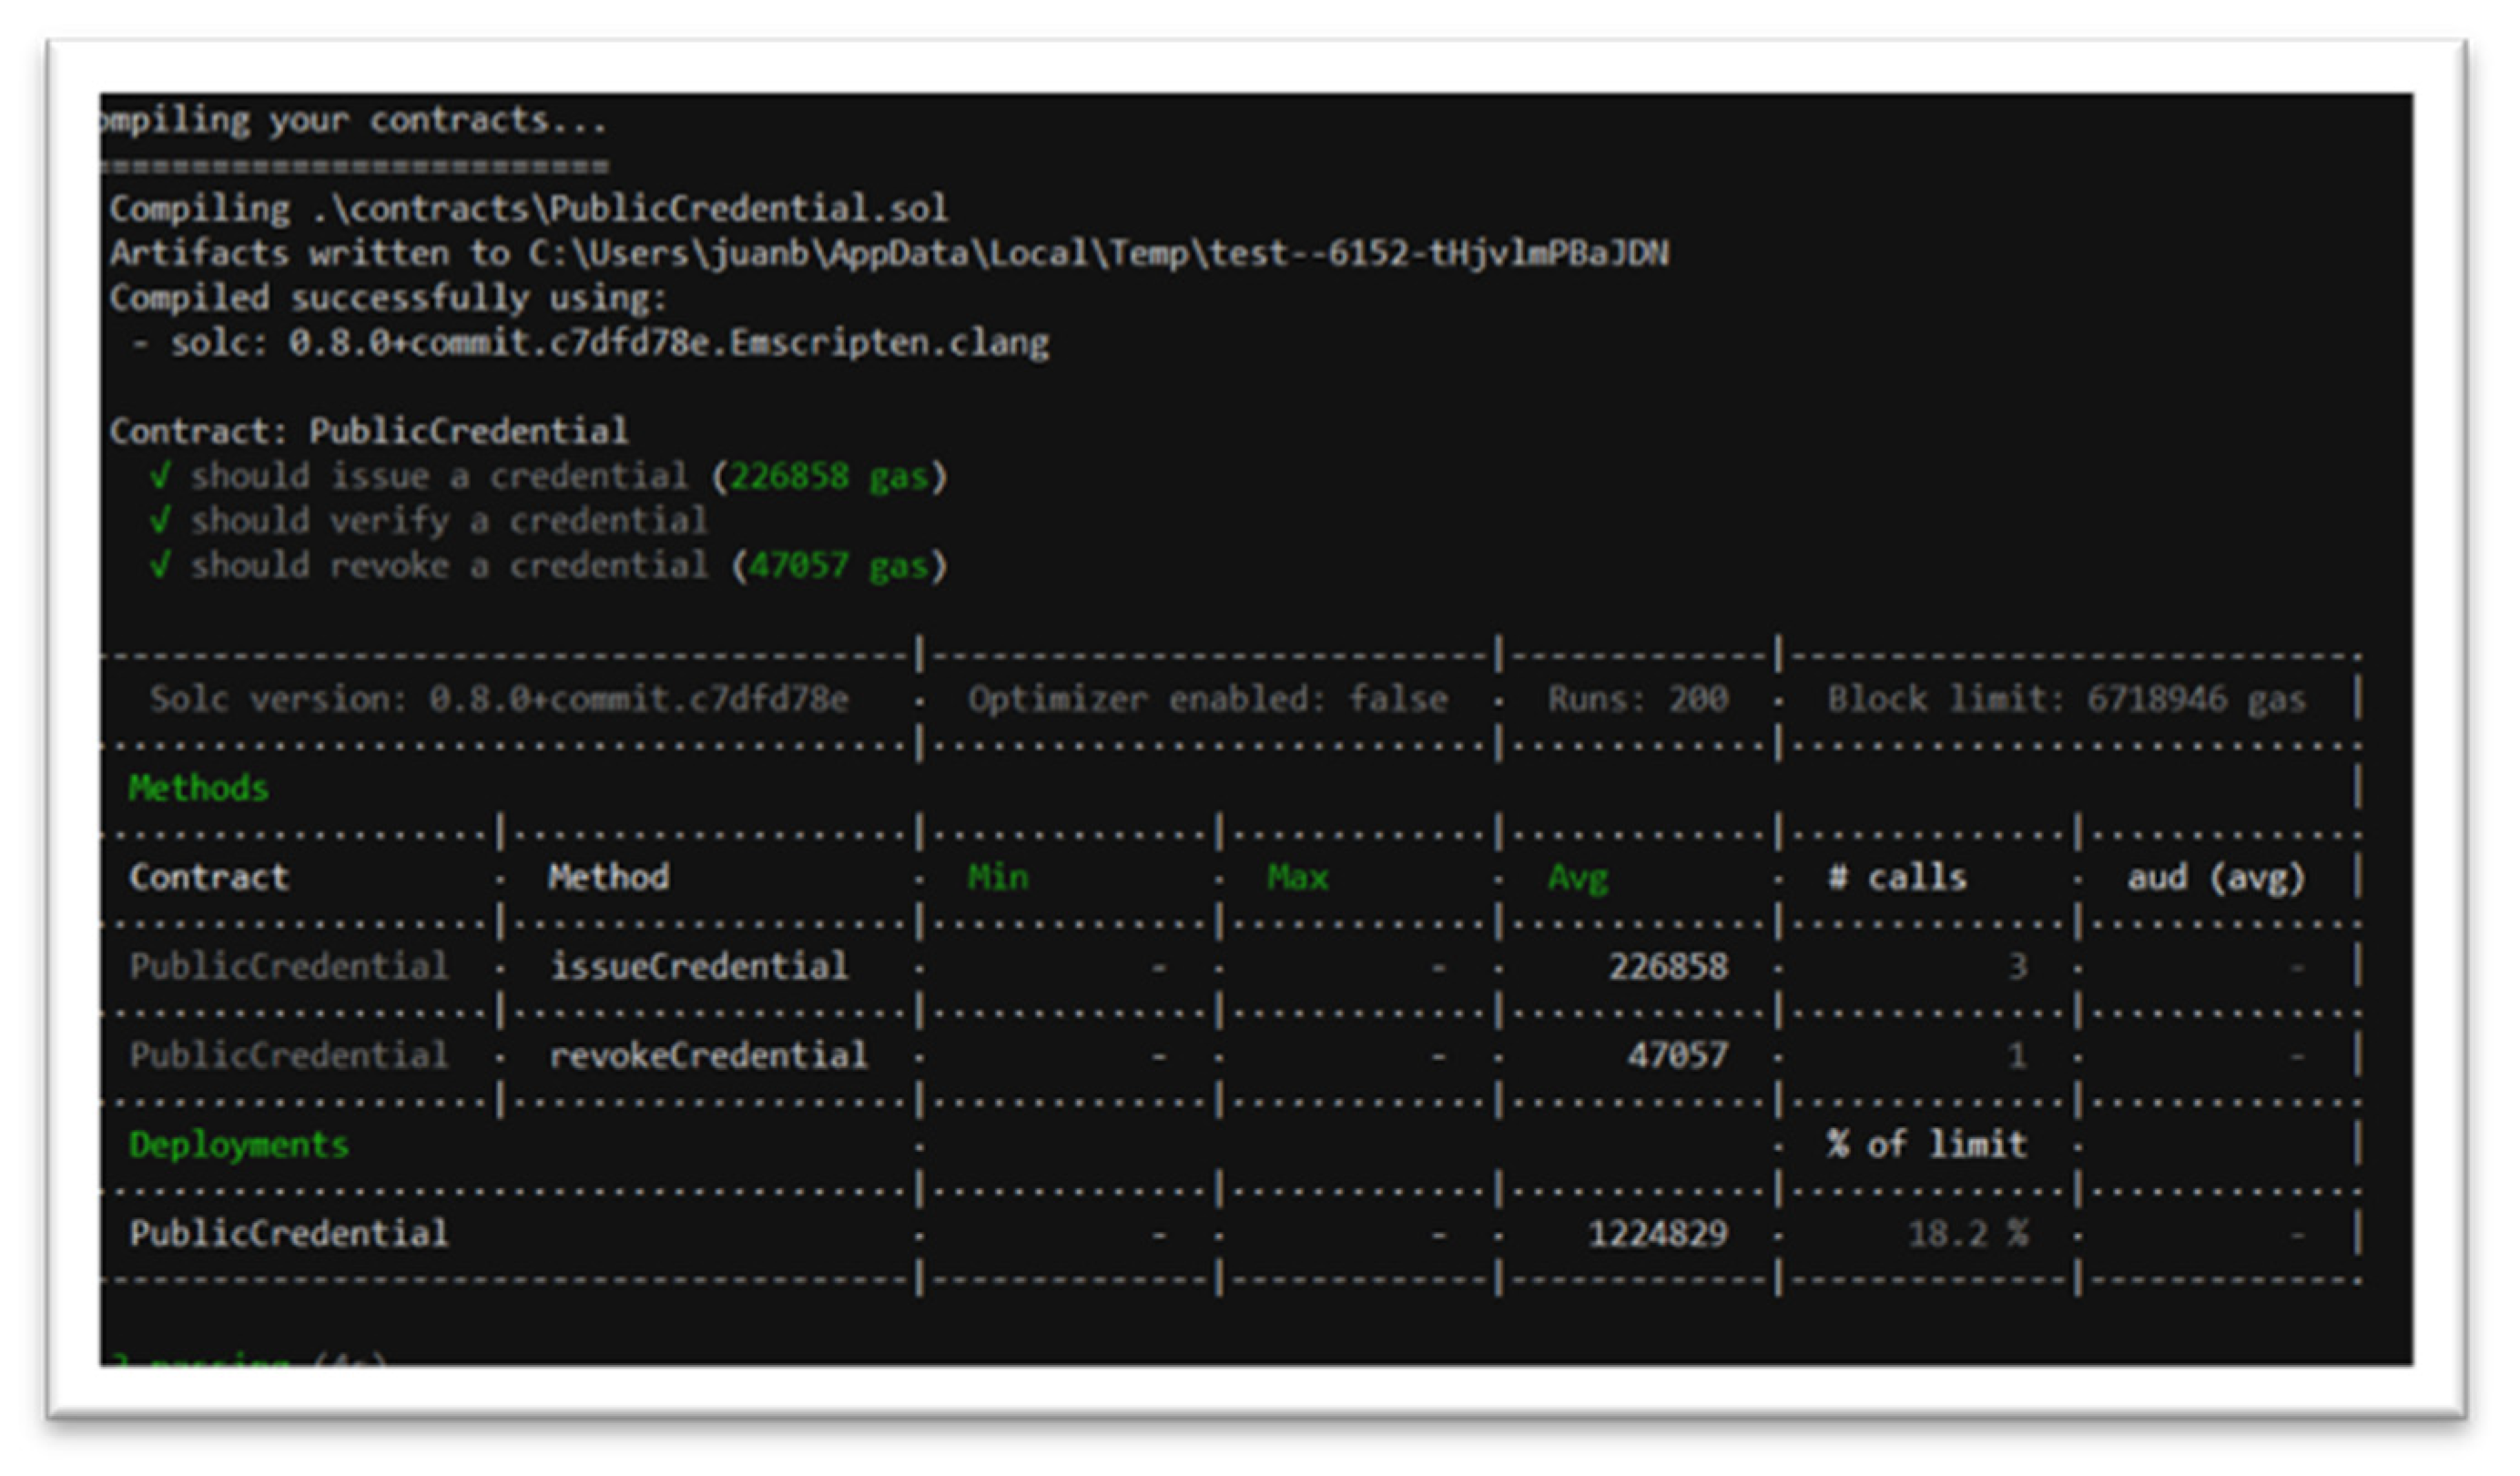Click the deployment gas value 1224829

point(1657,1233)
